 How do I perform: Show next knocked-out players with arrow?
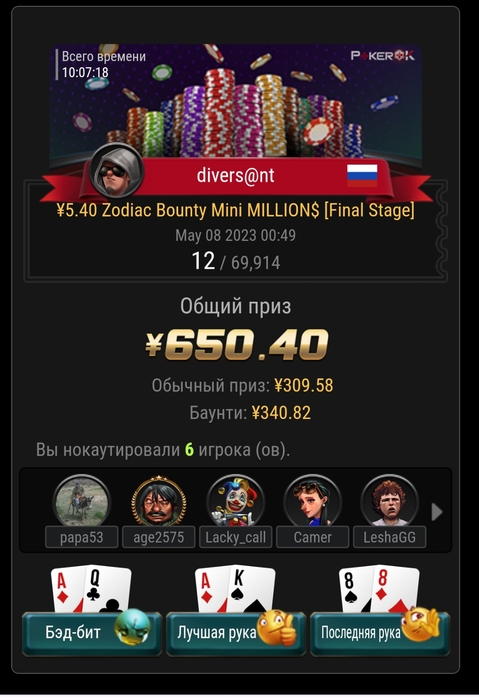click(437, 512)
